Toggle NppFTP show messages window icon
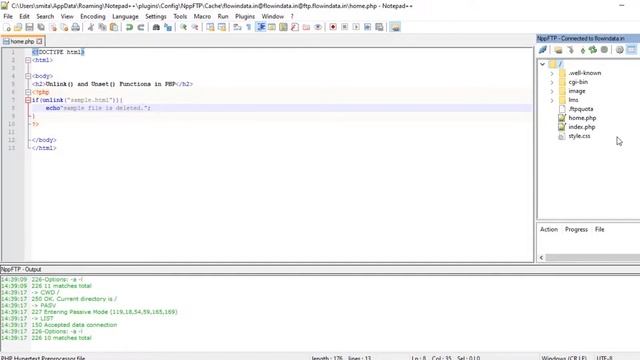The height and width of the screenshot is (360, 640). click(631, 50)
